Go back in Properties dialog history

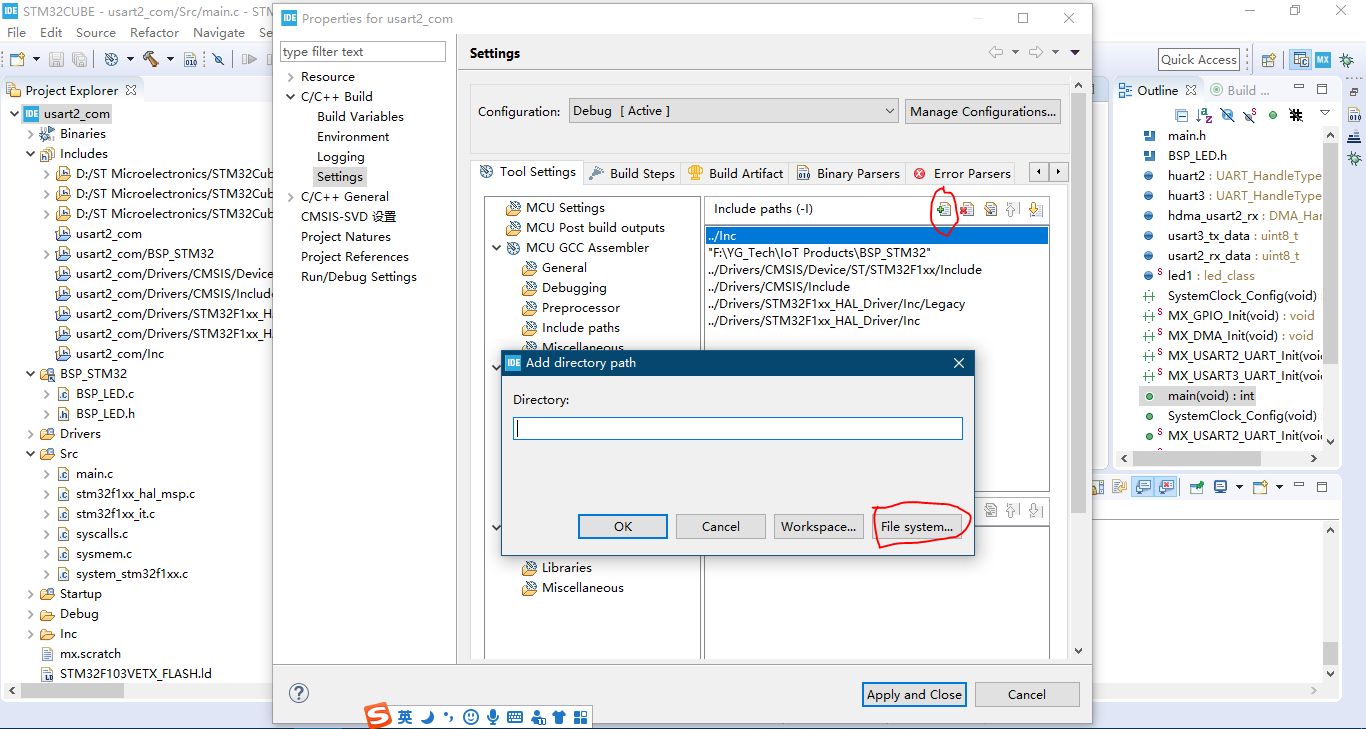[996, 53]
